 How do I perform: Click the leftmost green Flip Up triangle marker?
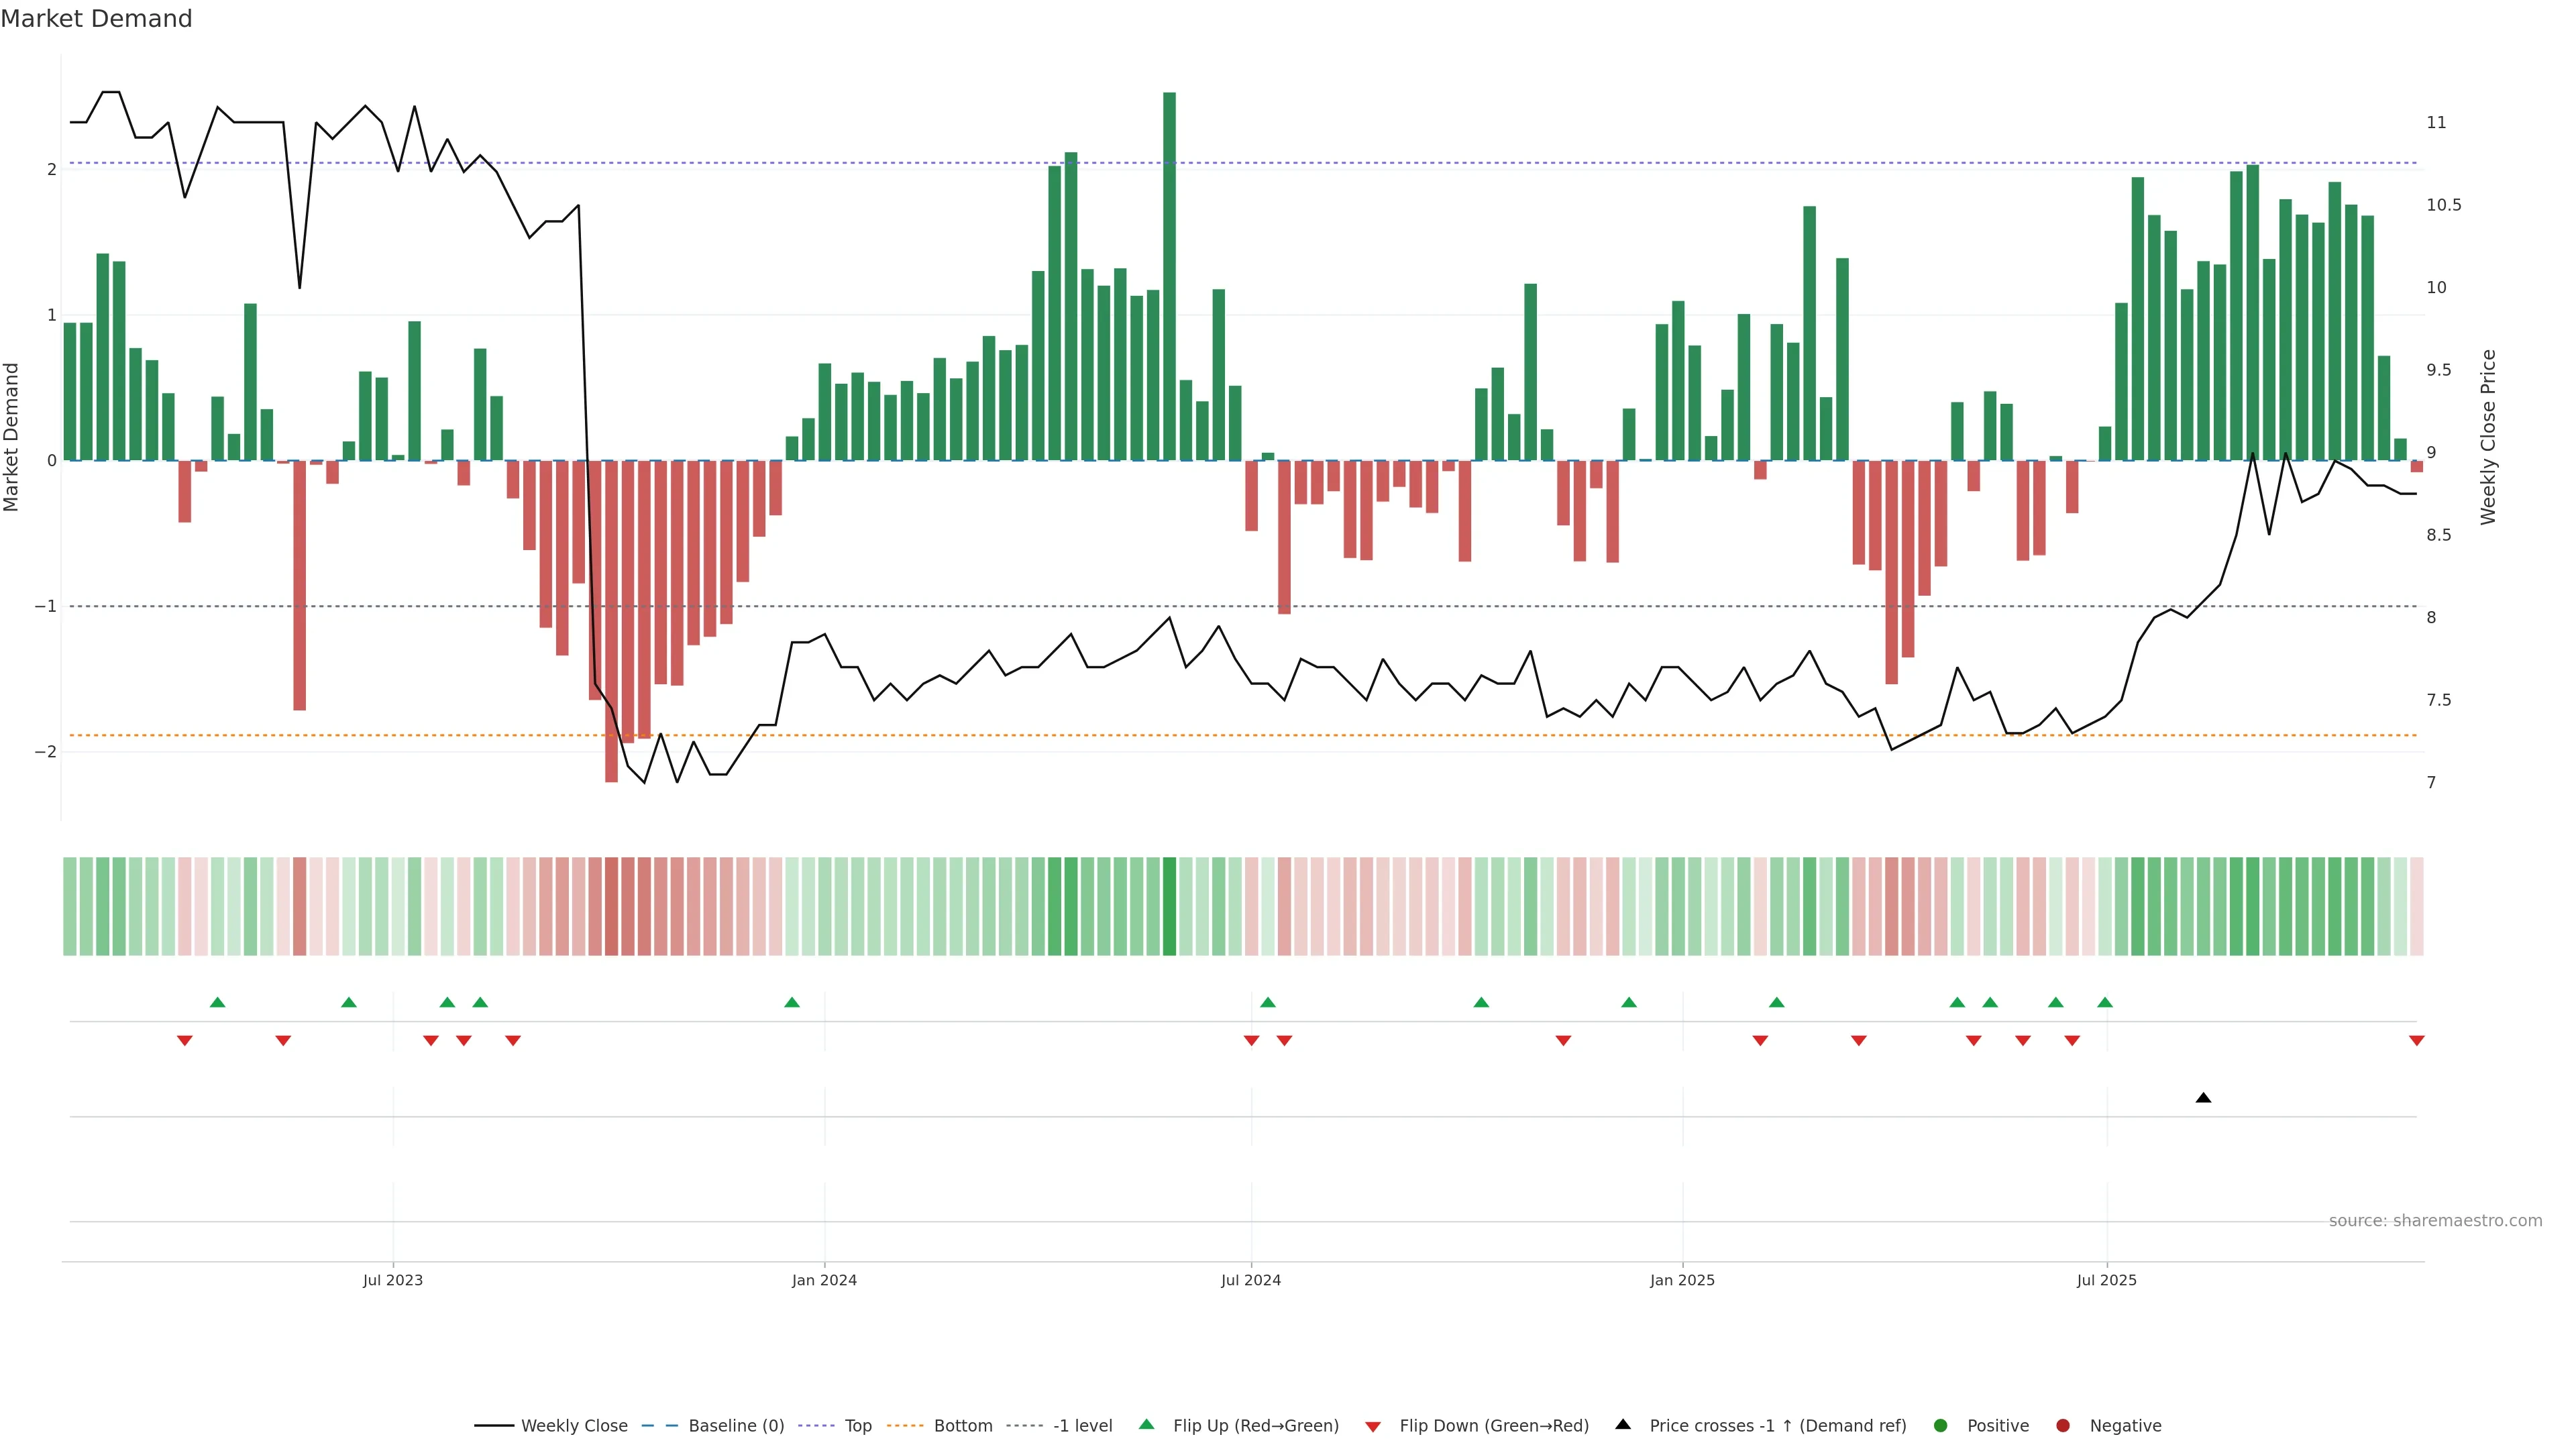click(x=217, y=1002)
